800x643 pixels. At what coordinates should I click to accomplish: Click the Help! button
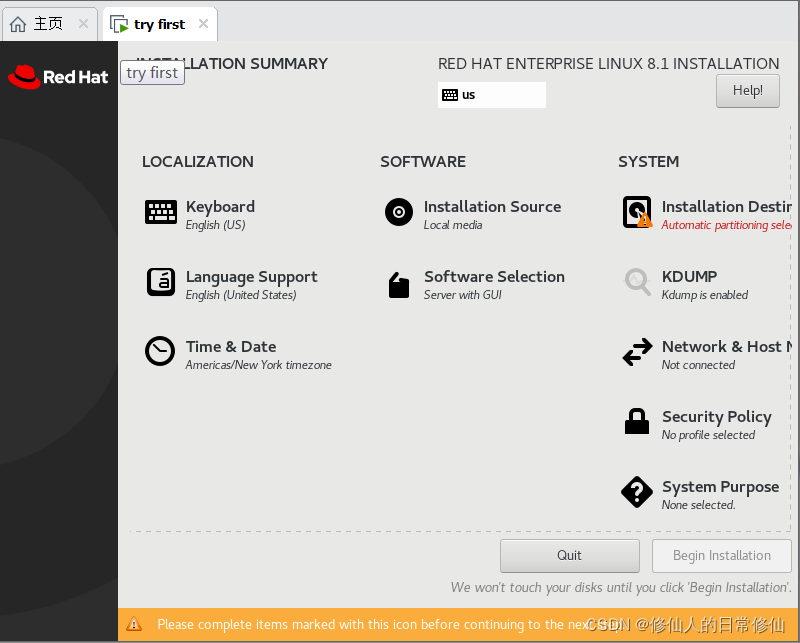[747, 91]
